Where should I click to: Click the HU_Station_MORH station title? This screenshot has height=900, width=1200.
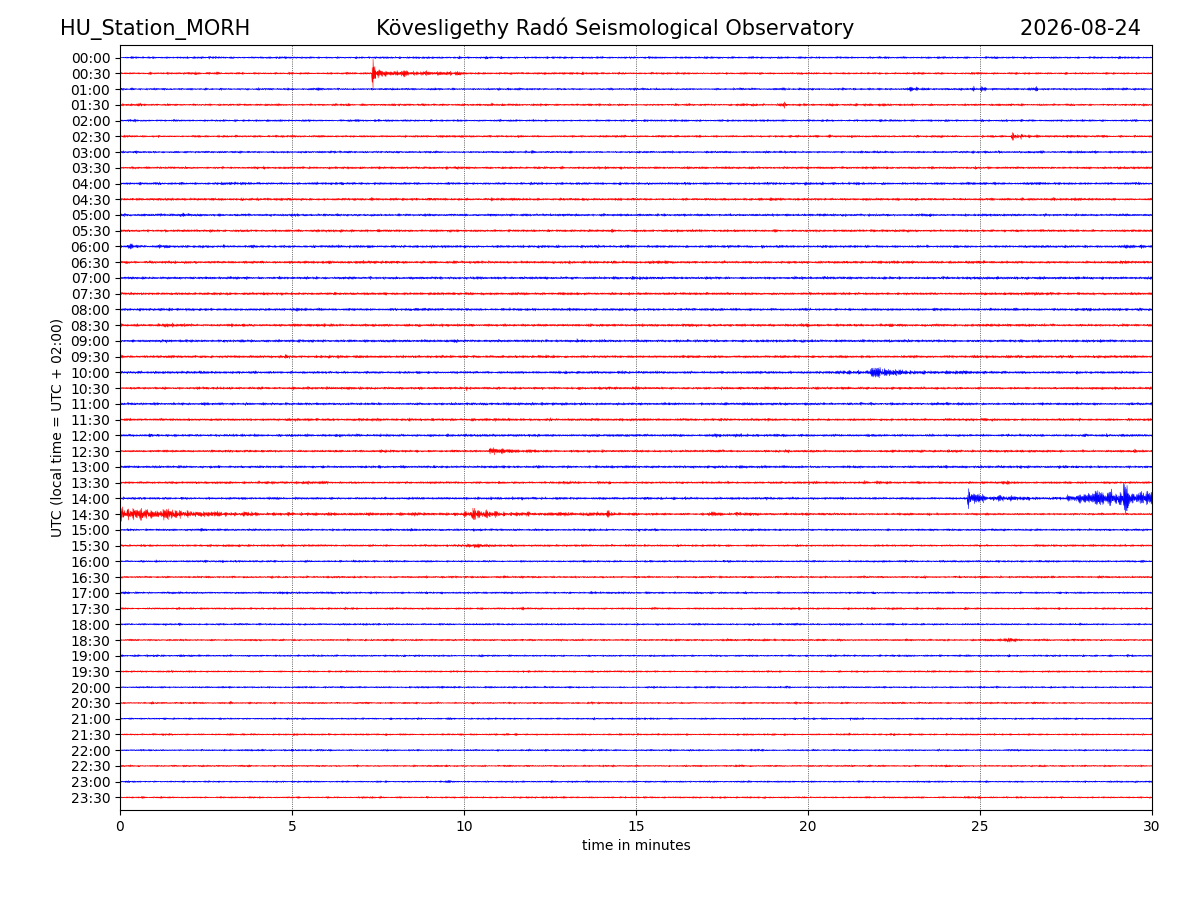155,28
